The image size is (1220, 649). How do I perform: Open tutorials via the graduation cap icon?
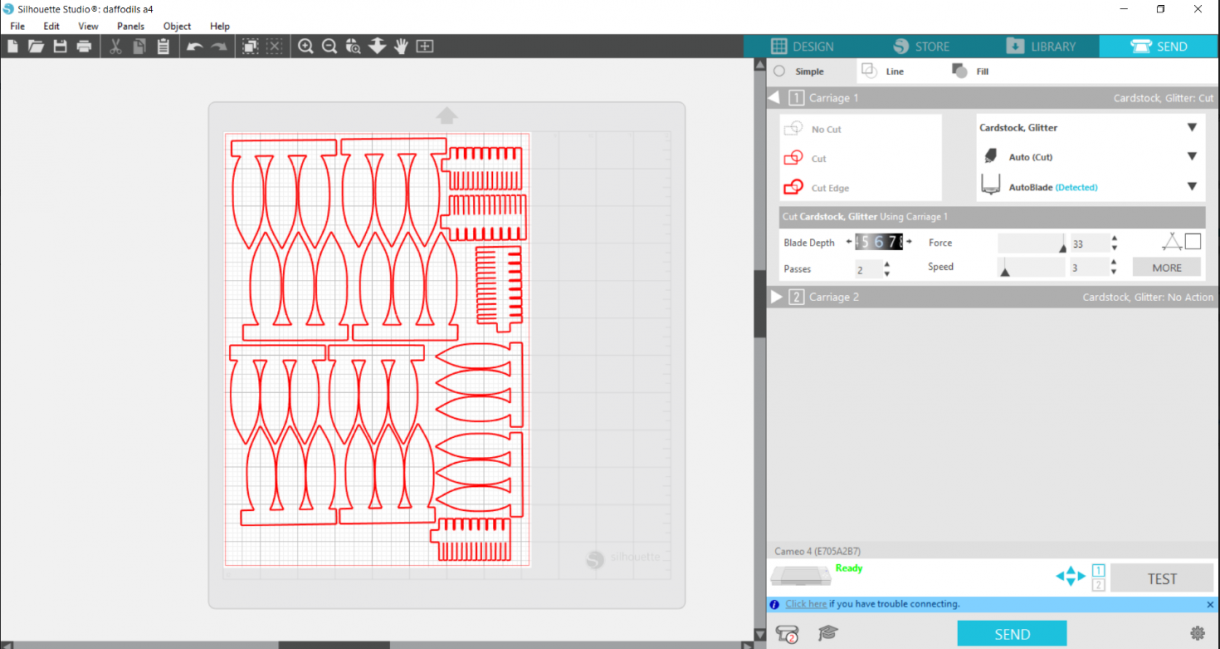pos(828,633)
